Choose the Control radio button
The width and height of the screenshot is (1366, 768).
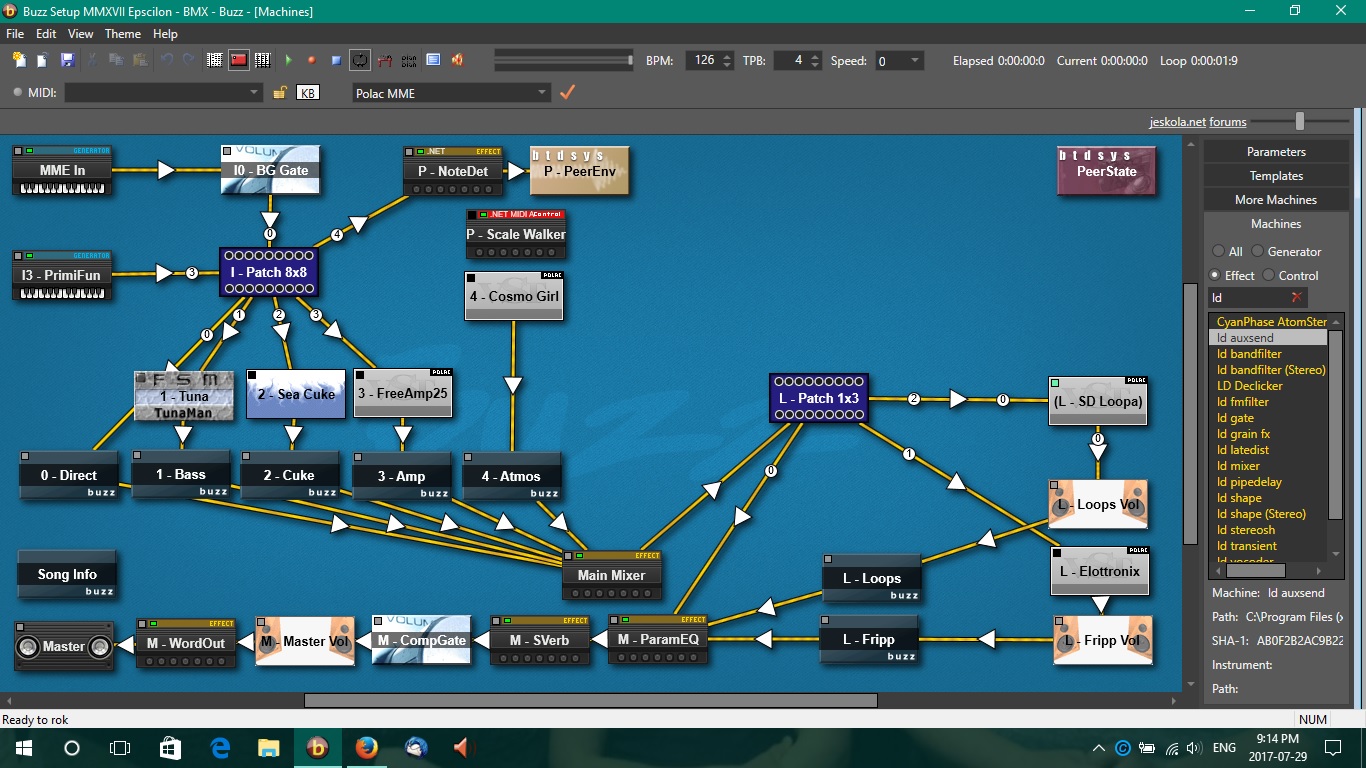pyautogui.click(x=1269, y=276)
